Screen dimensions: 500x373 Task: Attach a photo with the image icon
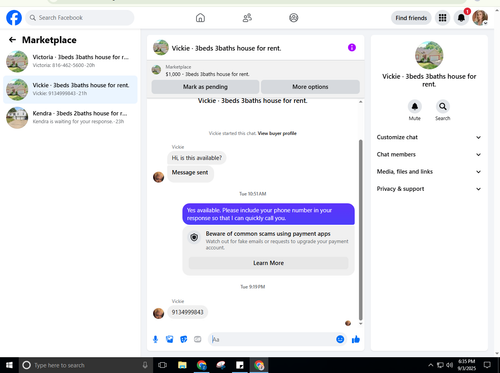point(170,339)
